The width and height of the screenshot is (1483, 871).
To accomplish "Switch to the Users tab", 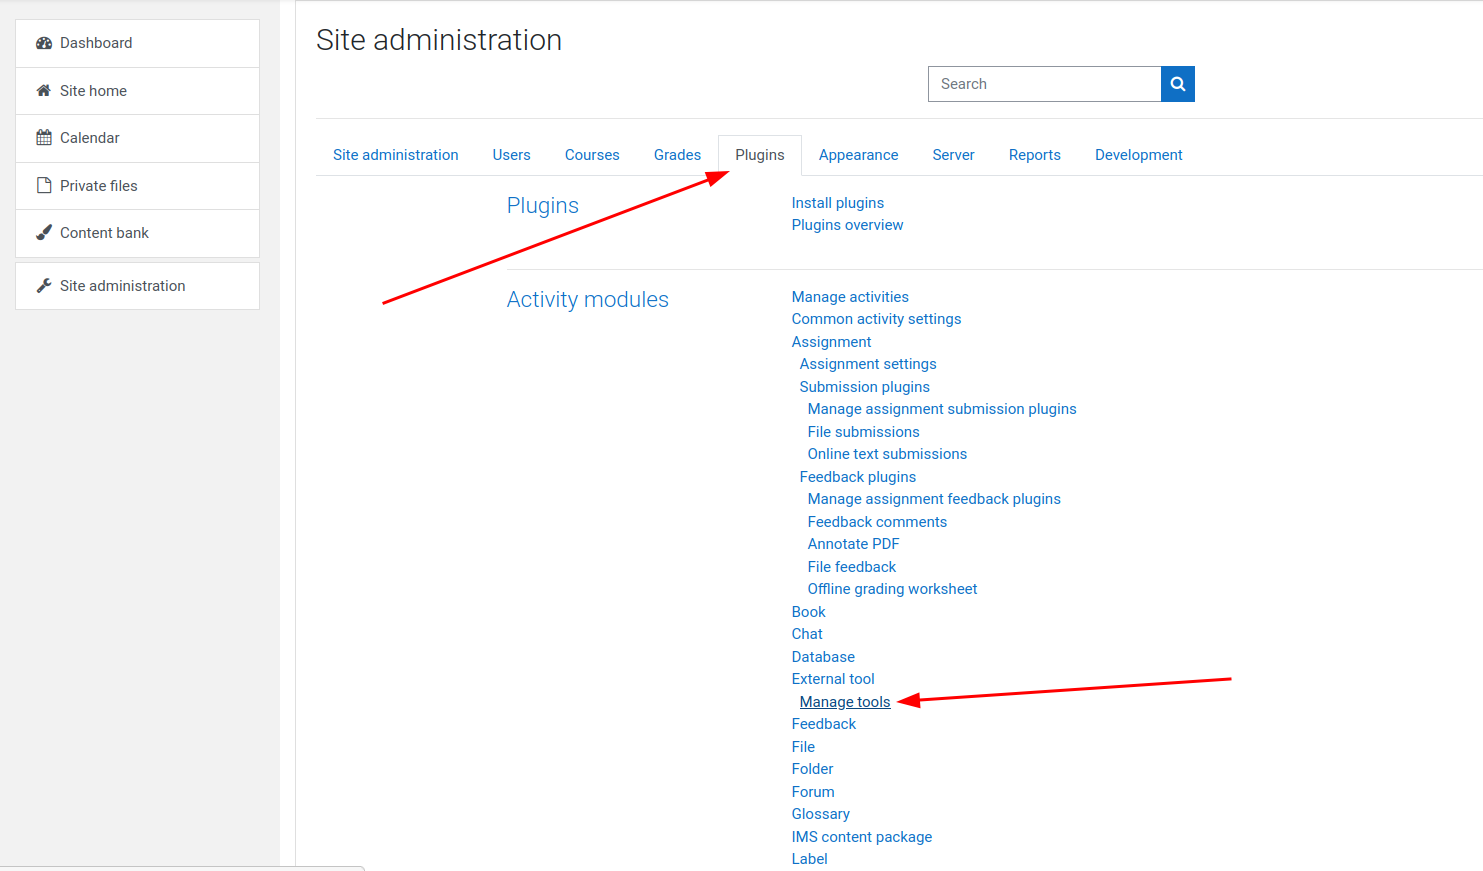I will (511, 155).
